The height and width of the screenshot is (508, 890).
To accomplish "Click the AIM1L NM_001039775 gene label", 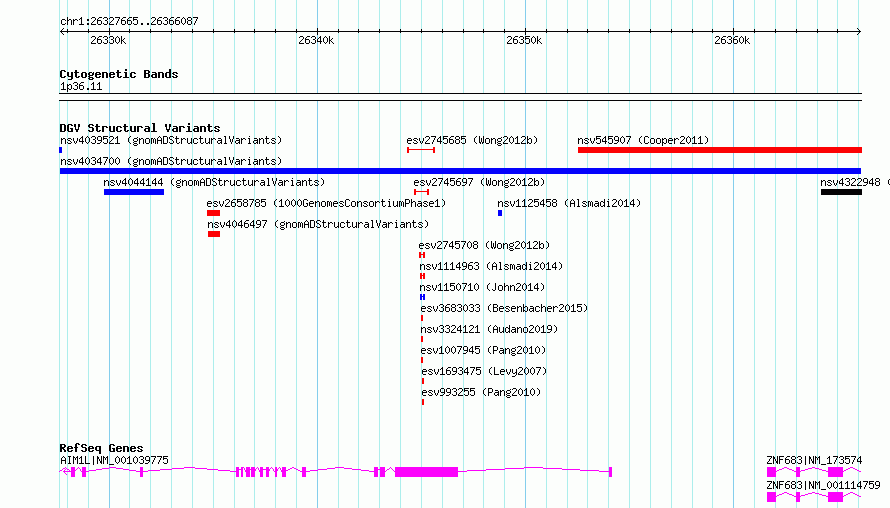I will click(x=114, y=460).
